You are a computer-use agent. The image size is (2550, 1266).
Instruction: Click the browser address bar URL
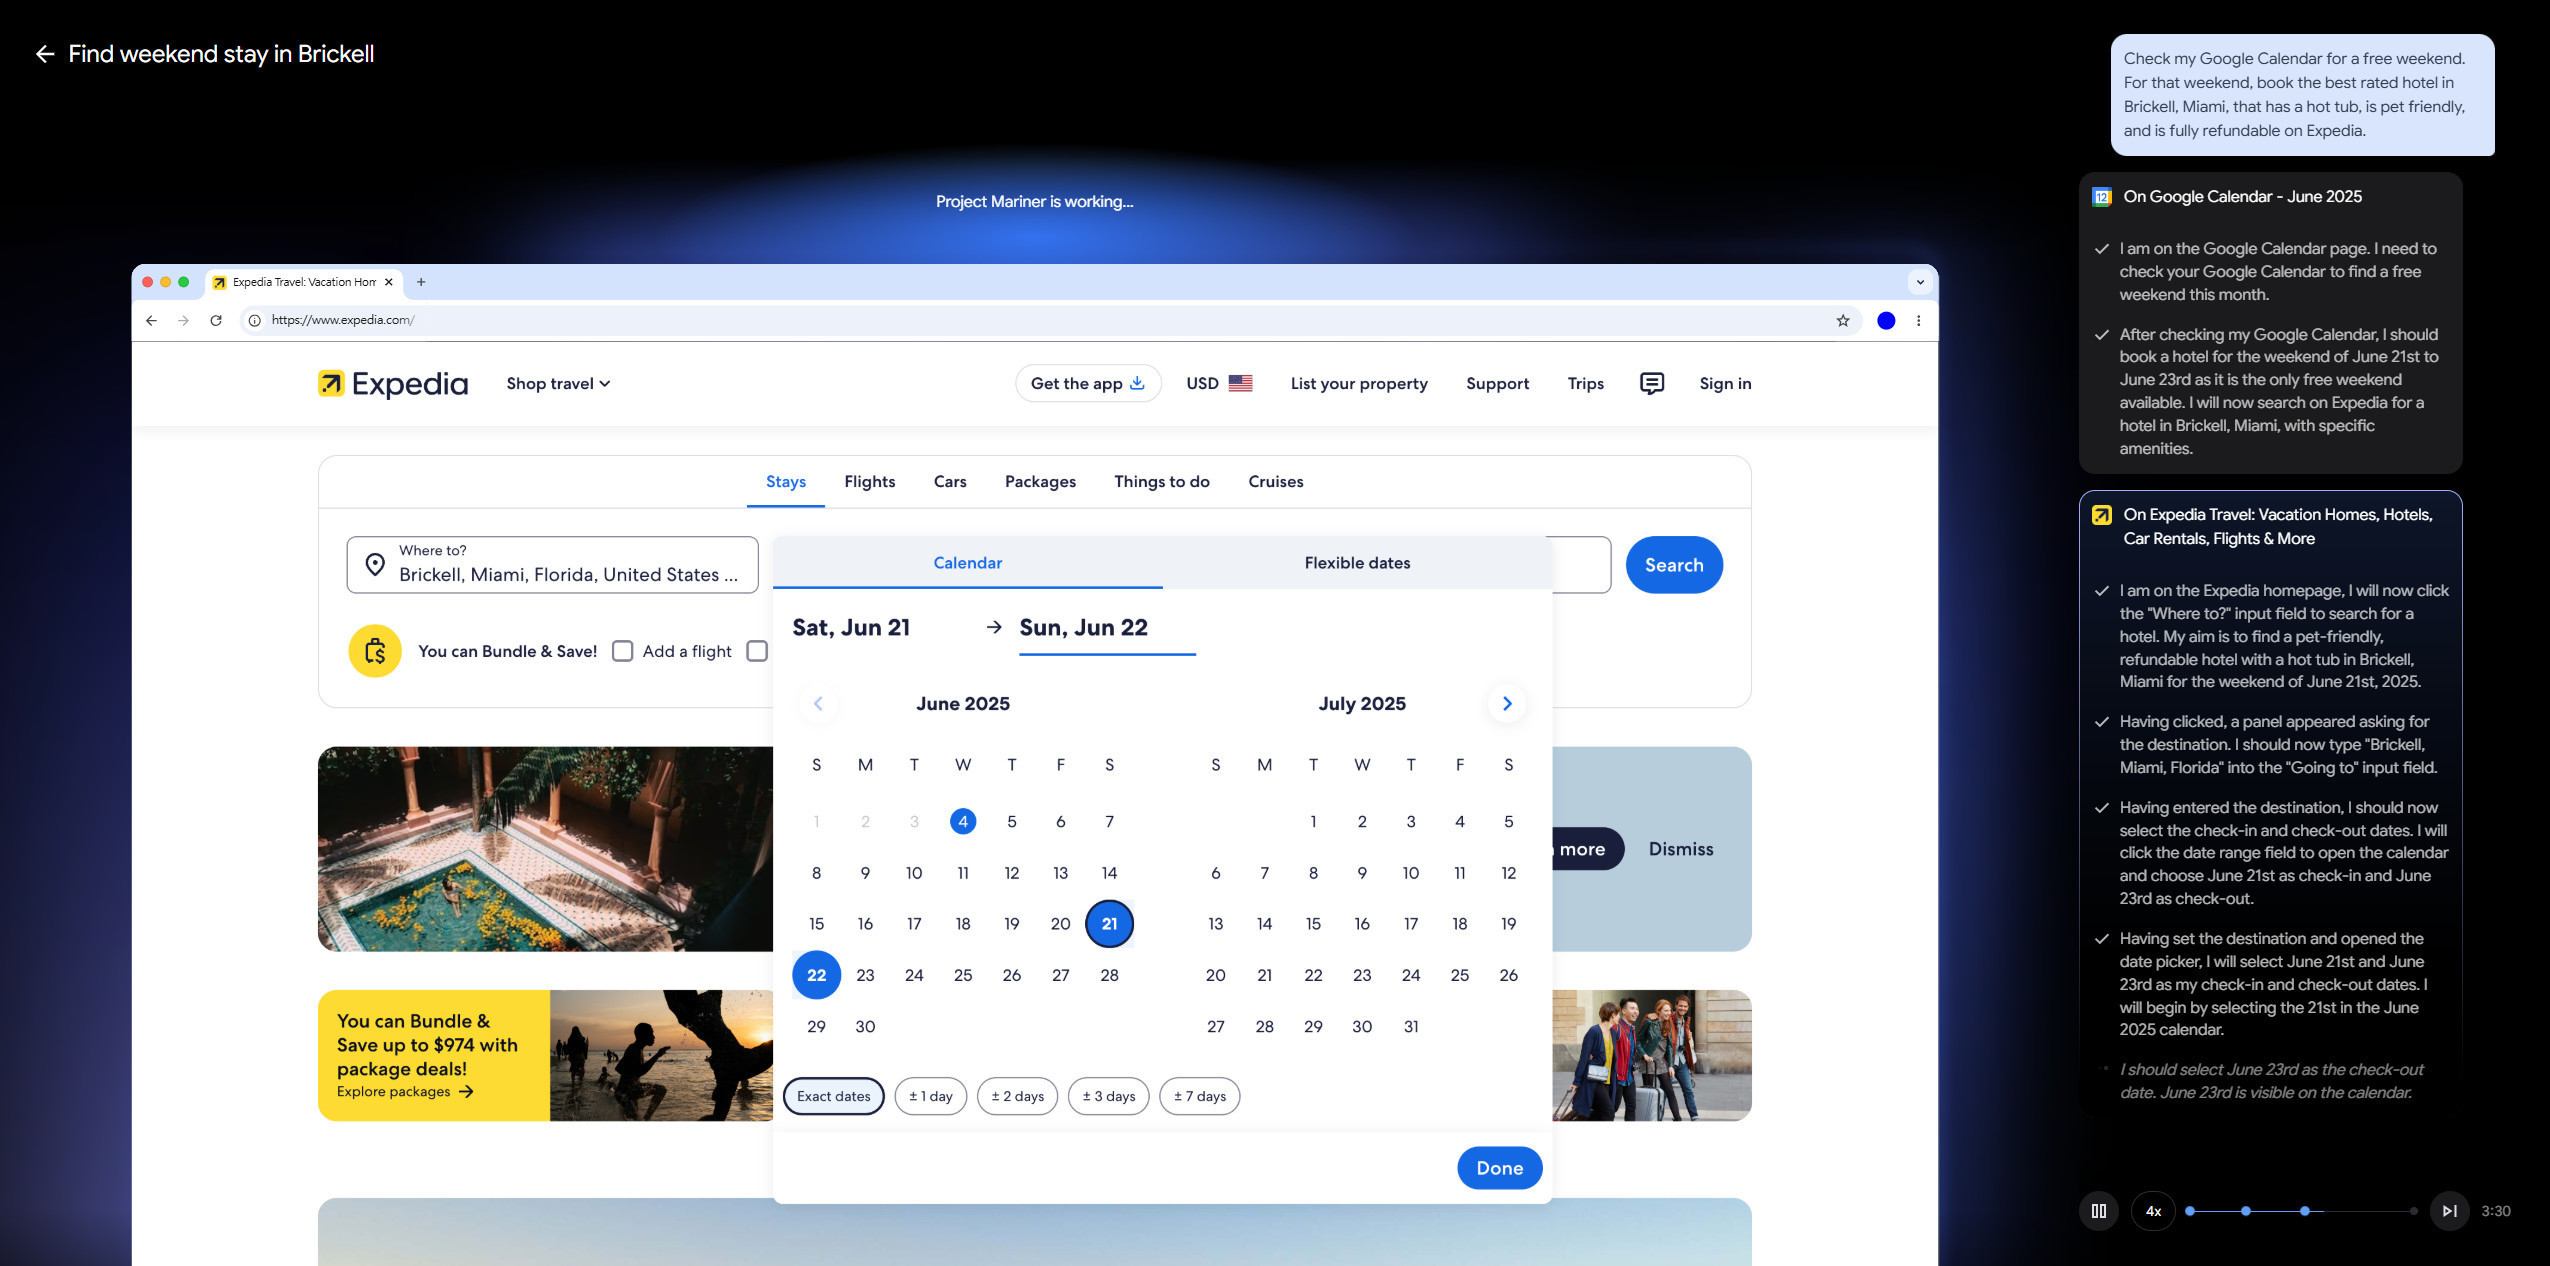click(x=343, y=320)
